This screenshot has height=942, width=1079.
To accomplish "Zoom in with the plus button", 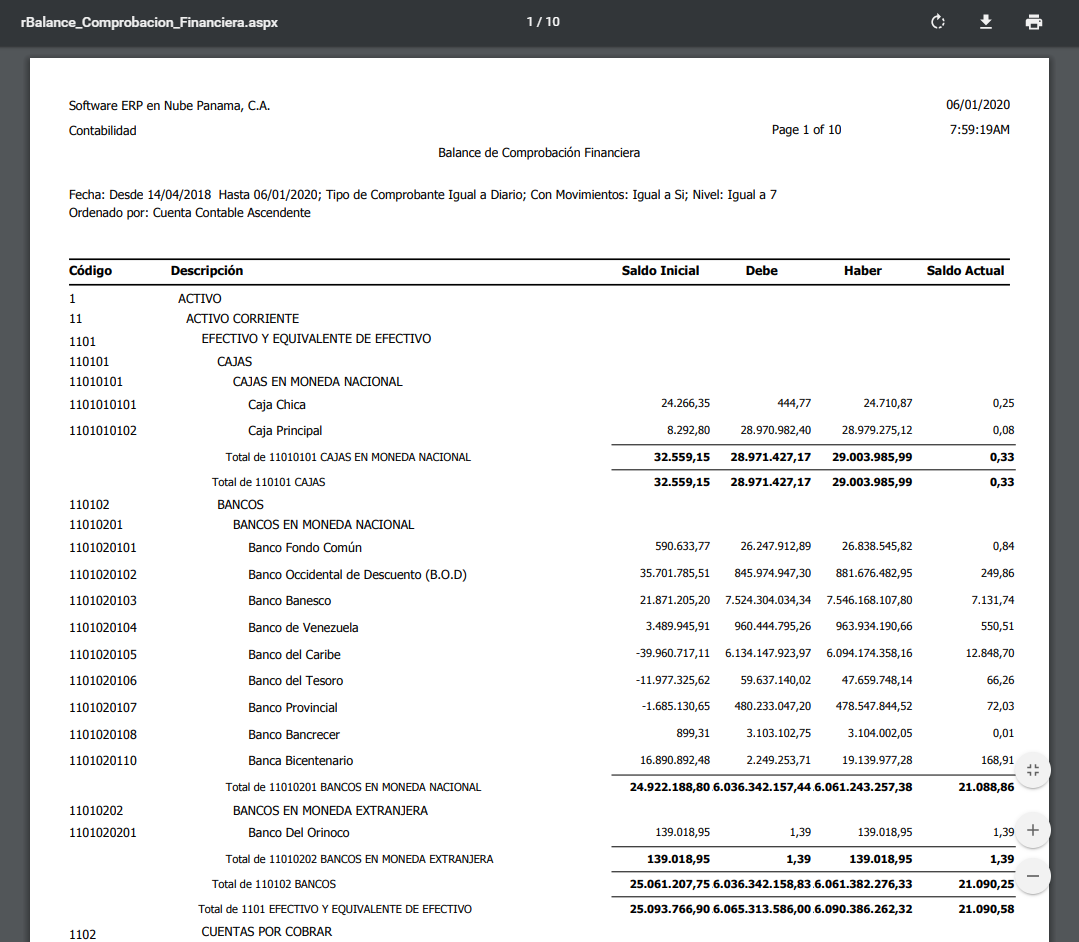I will (1033, 830).
